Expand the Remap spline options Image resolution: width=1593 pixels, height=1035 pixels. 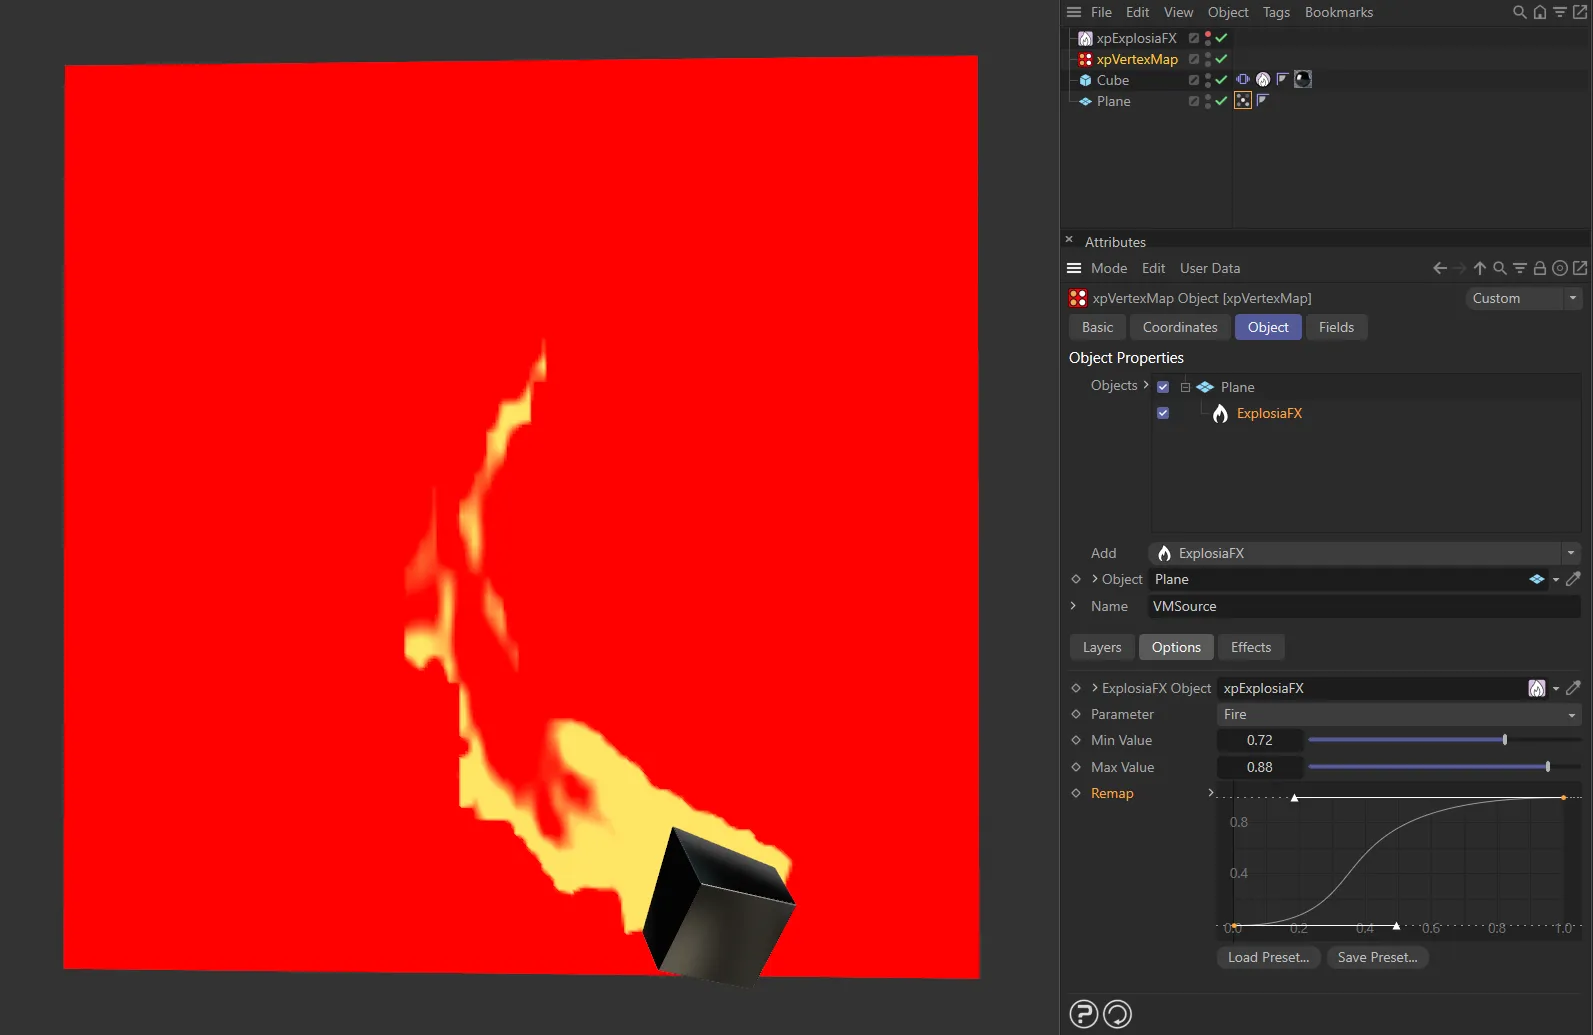tap(1211, 793)
